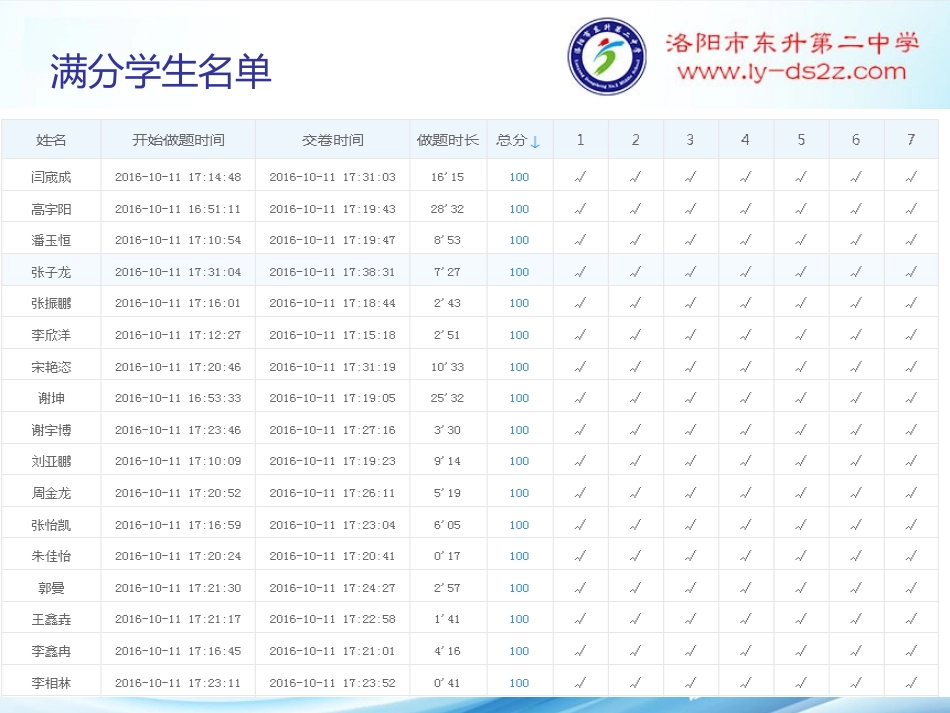950x713 pixels.
Task: Open the 100 score in 朱佳怡's row
Action: (519, 556)
